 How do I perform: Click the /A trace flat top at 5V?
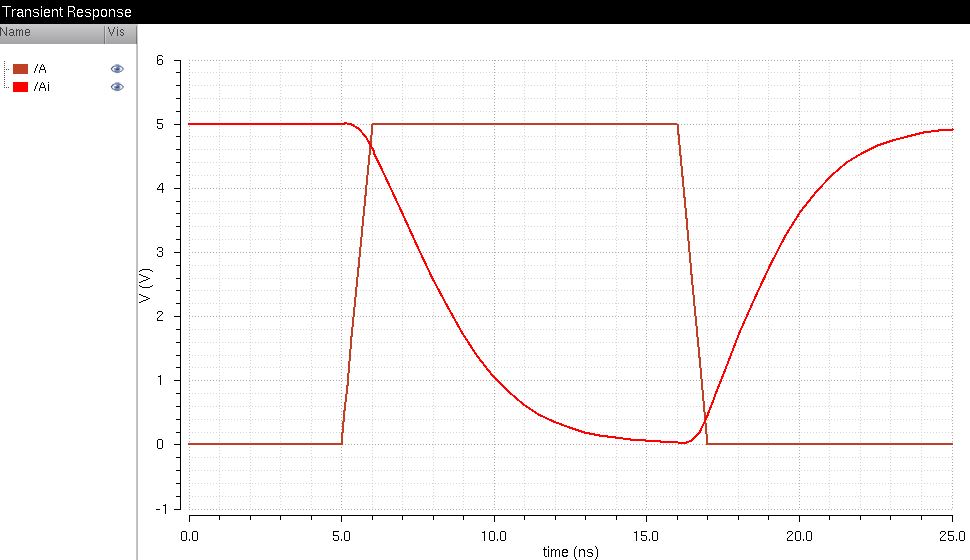click(x=525, y=124)
